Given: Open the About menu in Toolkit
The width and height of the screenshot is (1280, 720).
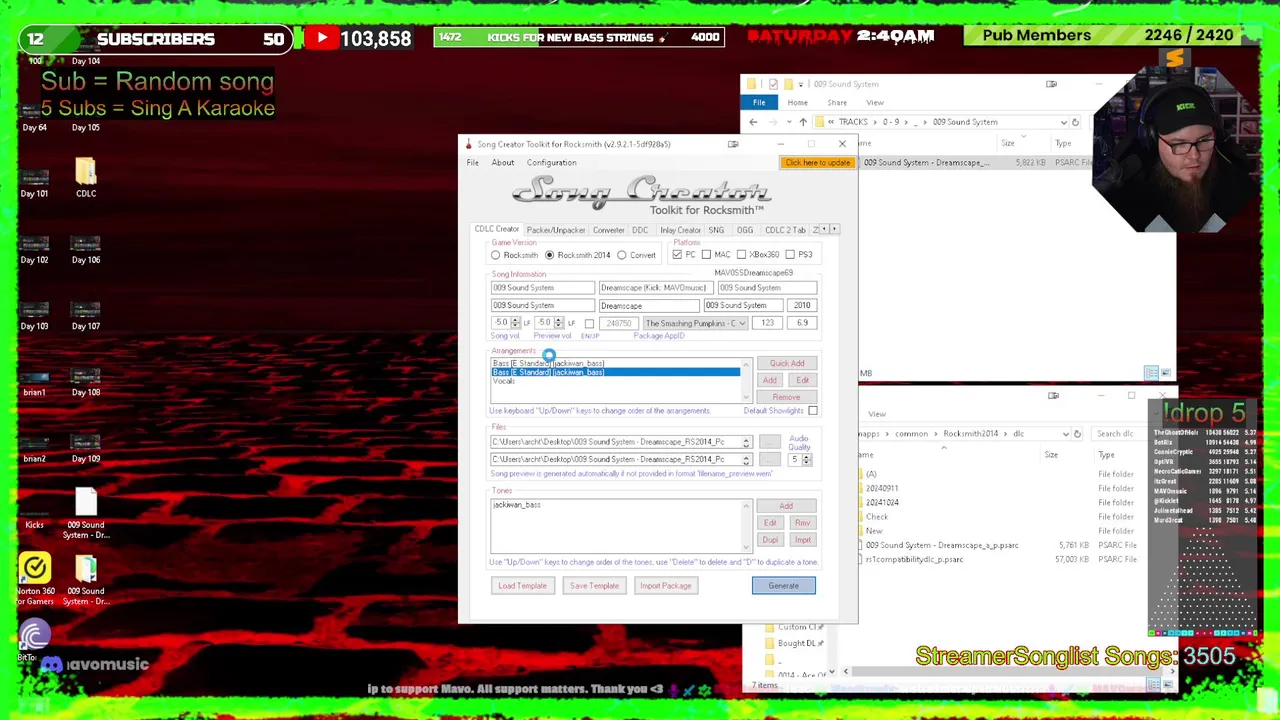Looking at the screenshot, I should tap(502, 163).
